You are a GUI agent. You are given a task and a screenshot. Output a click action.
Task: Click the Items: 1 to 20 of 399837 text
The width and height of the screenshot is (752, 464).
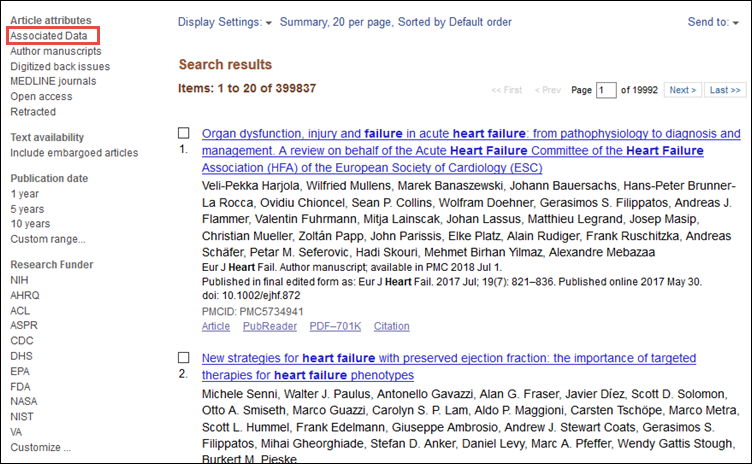[247, 88]
